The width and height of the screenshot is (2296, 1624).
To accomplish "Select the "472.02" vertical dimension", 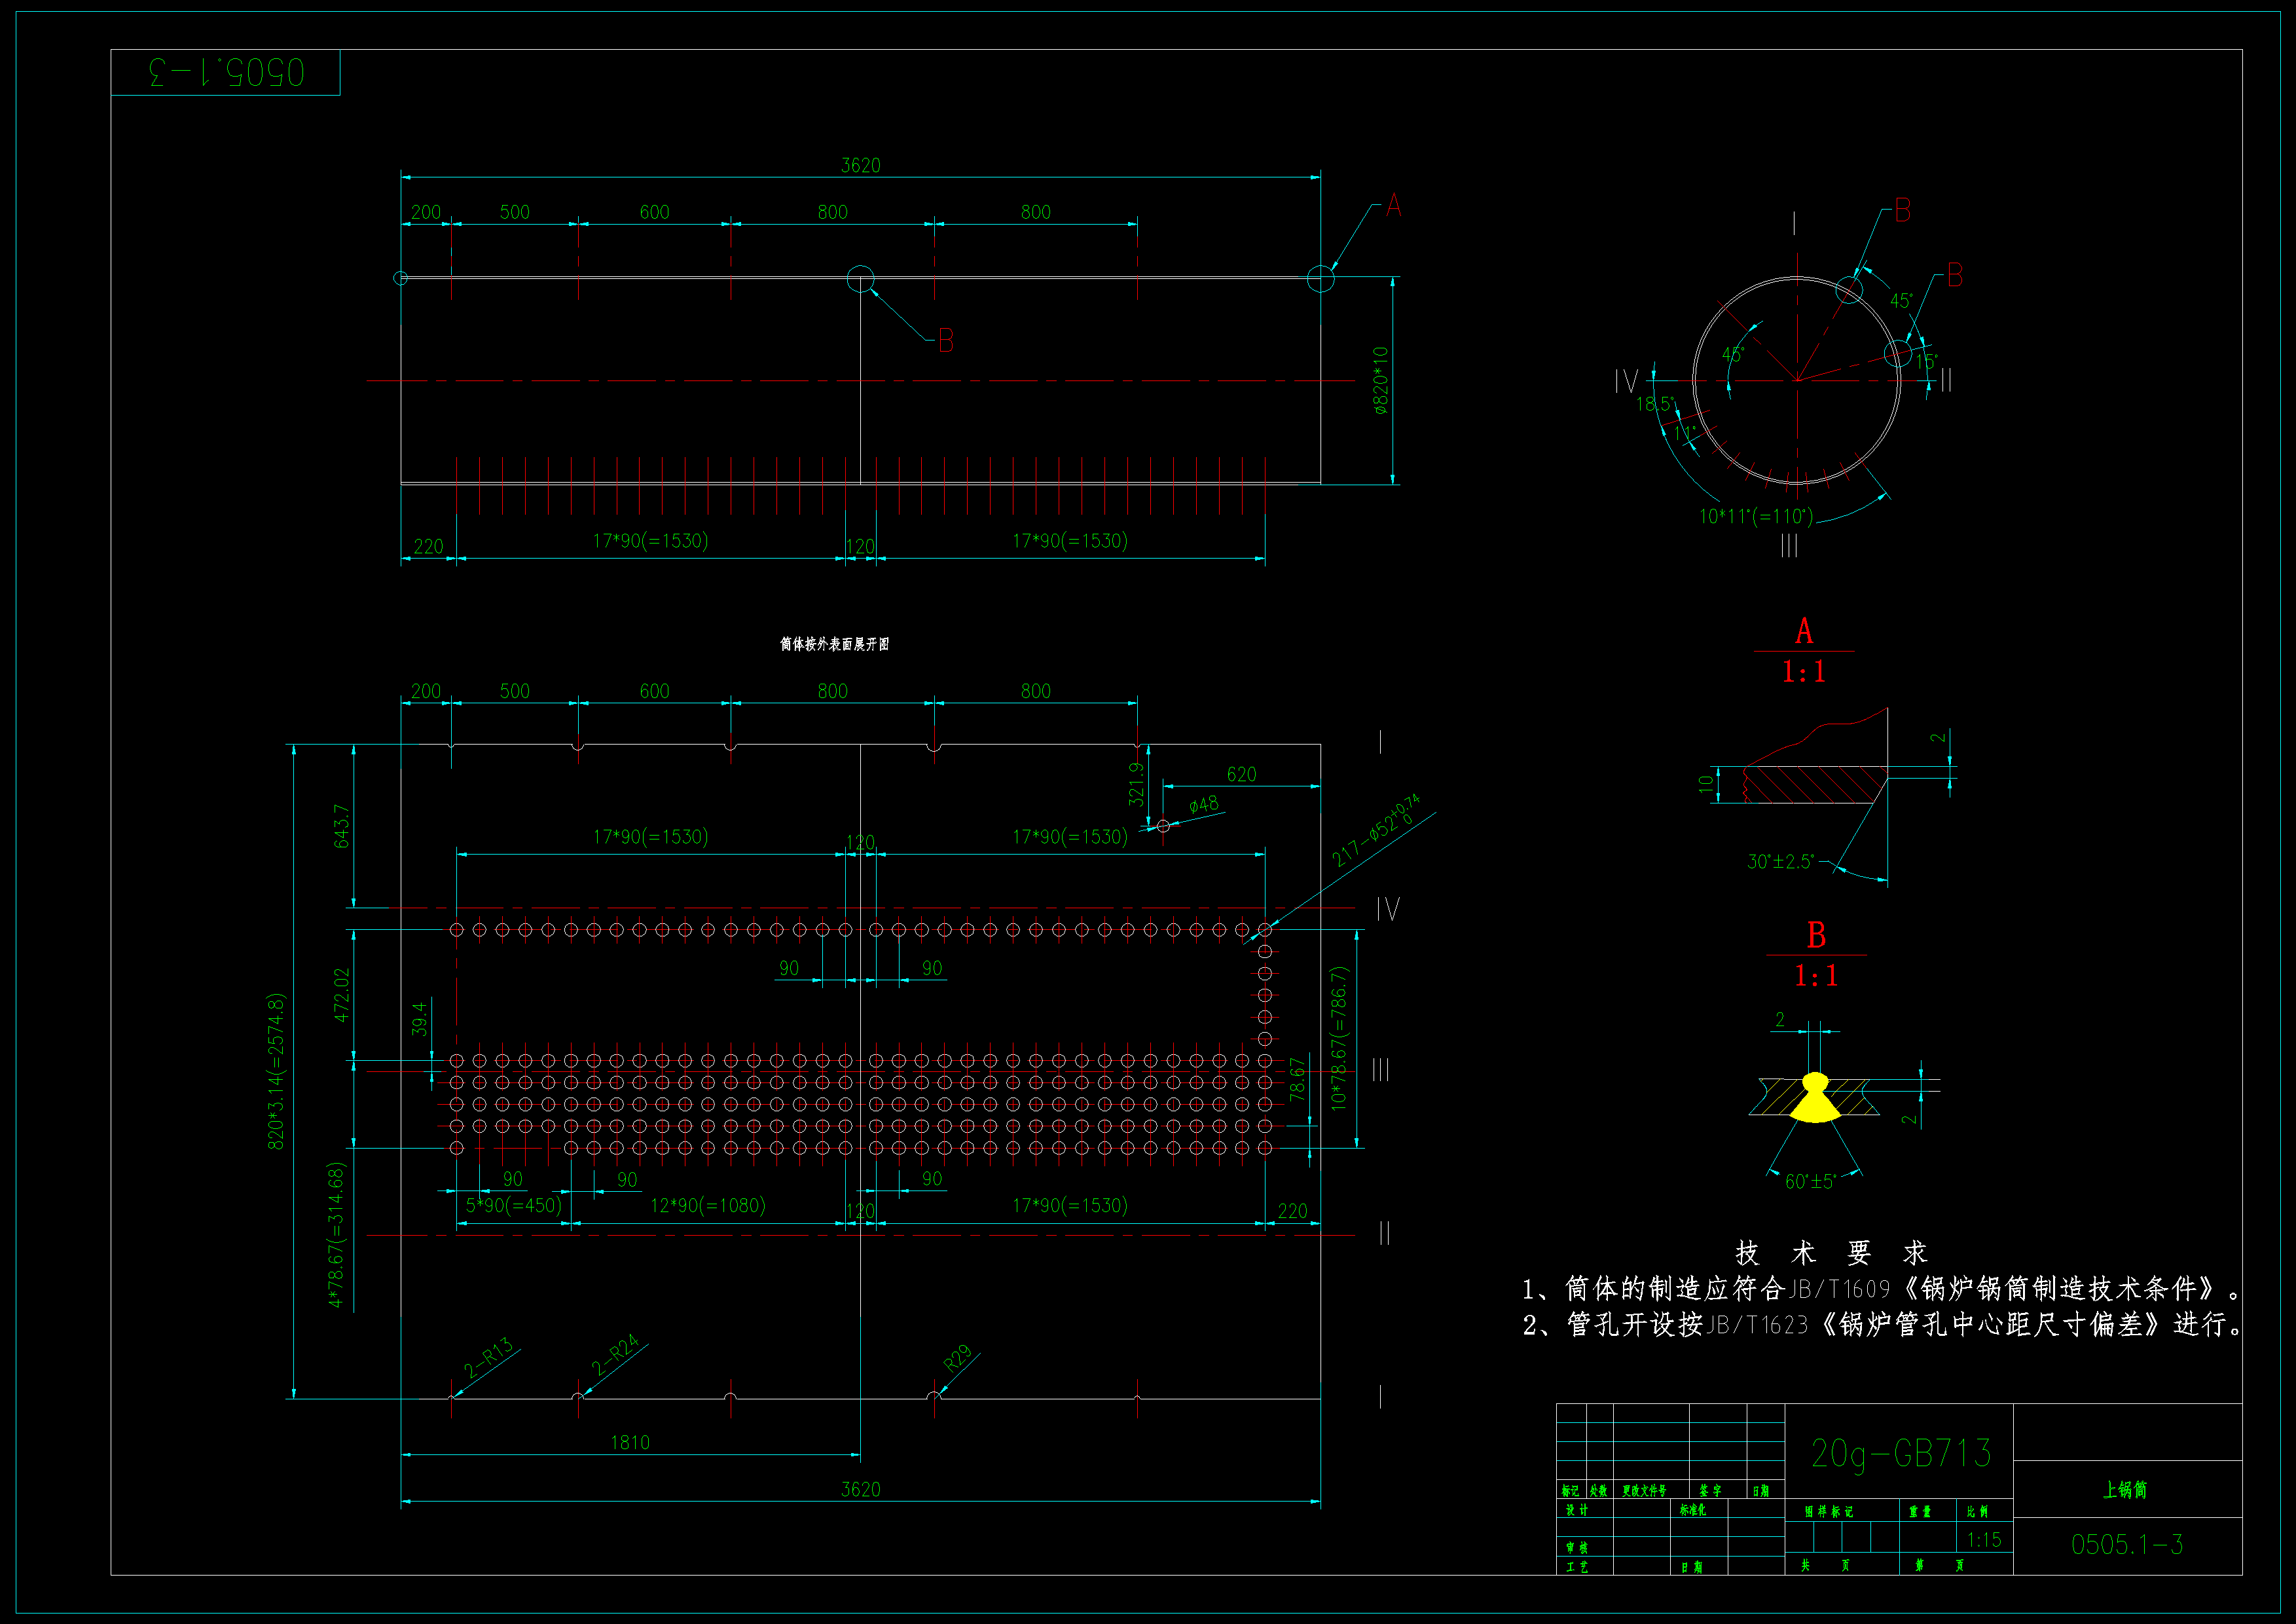I will tap(342, 995).
